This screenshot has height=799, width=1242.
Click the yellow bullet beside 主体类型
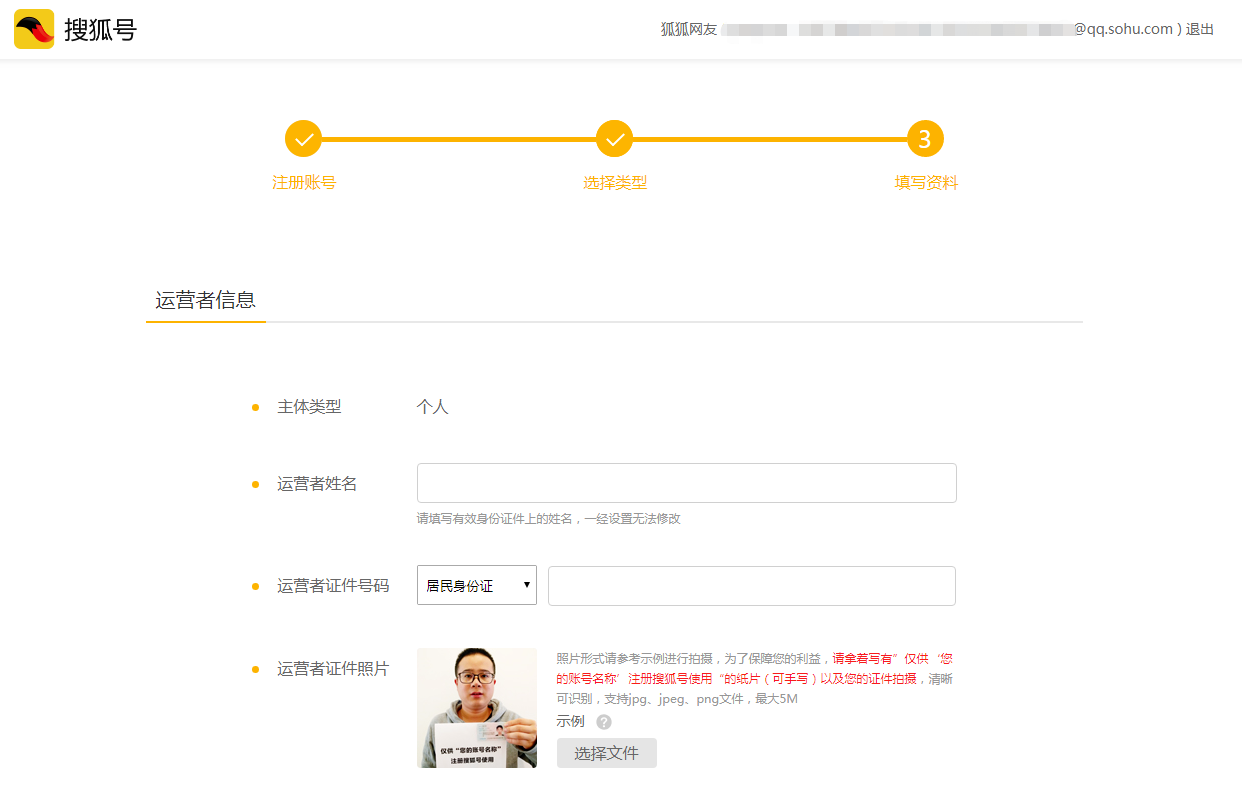click(253, 407)
